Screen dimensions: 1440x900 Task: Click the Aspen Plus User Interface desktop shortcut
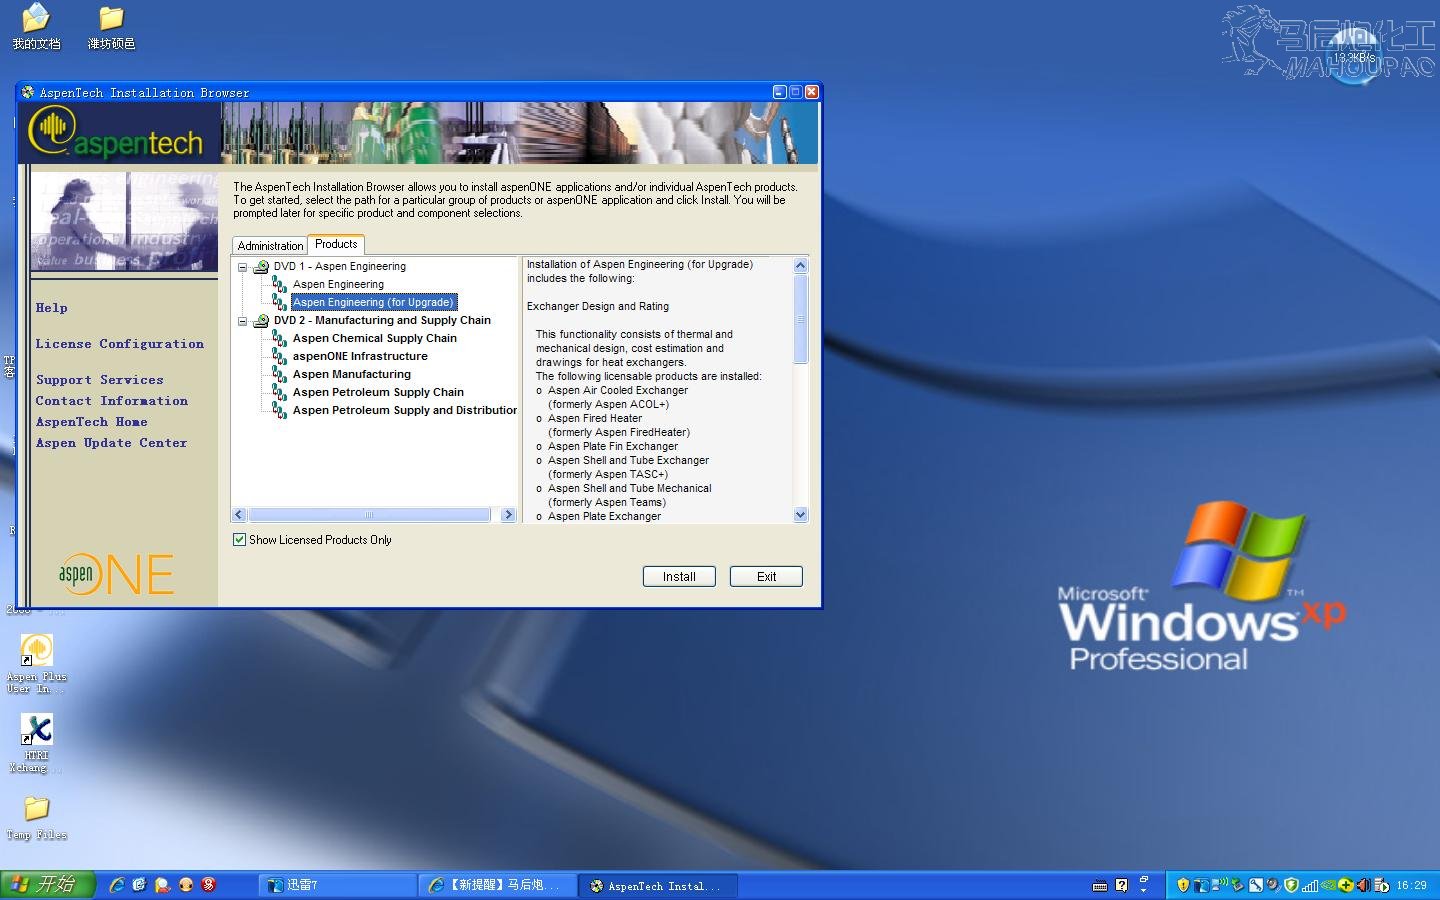pos(36,664)
